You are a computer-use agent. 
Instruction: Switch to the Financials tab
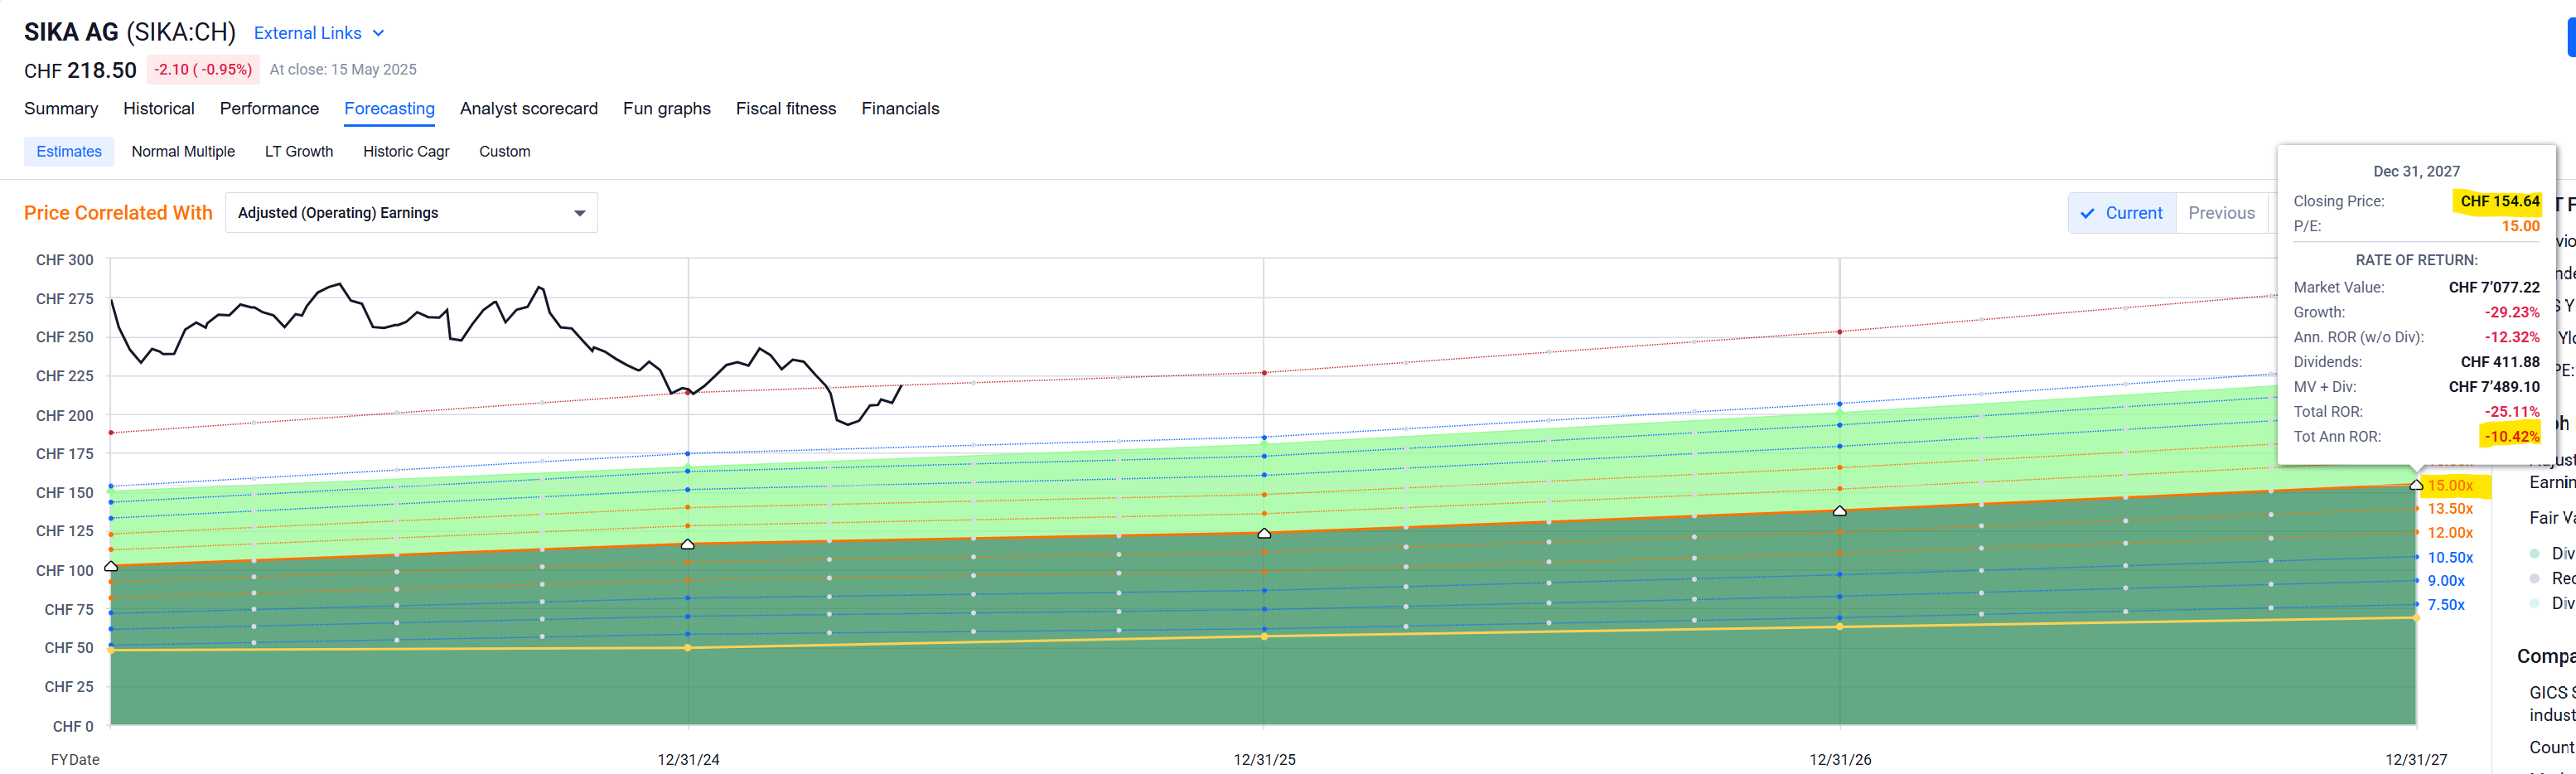coord(900,108)
